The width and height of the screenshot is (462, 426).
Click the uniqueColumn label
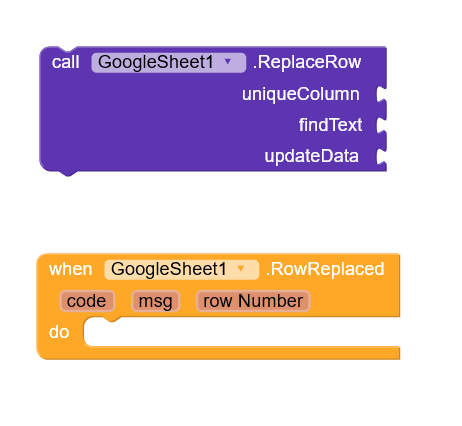coord(301,94)
